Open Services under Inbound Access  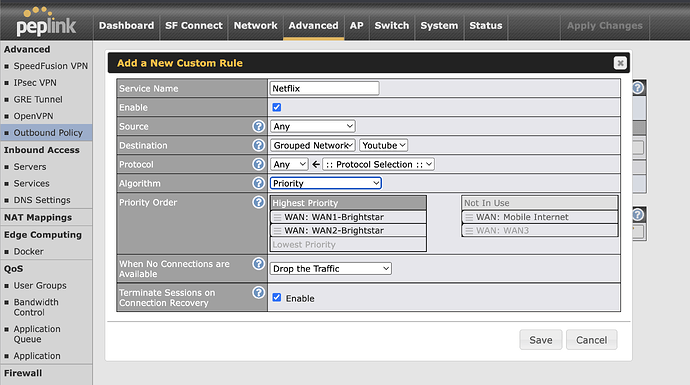[x=31, y=183]
